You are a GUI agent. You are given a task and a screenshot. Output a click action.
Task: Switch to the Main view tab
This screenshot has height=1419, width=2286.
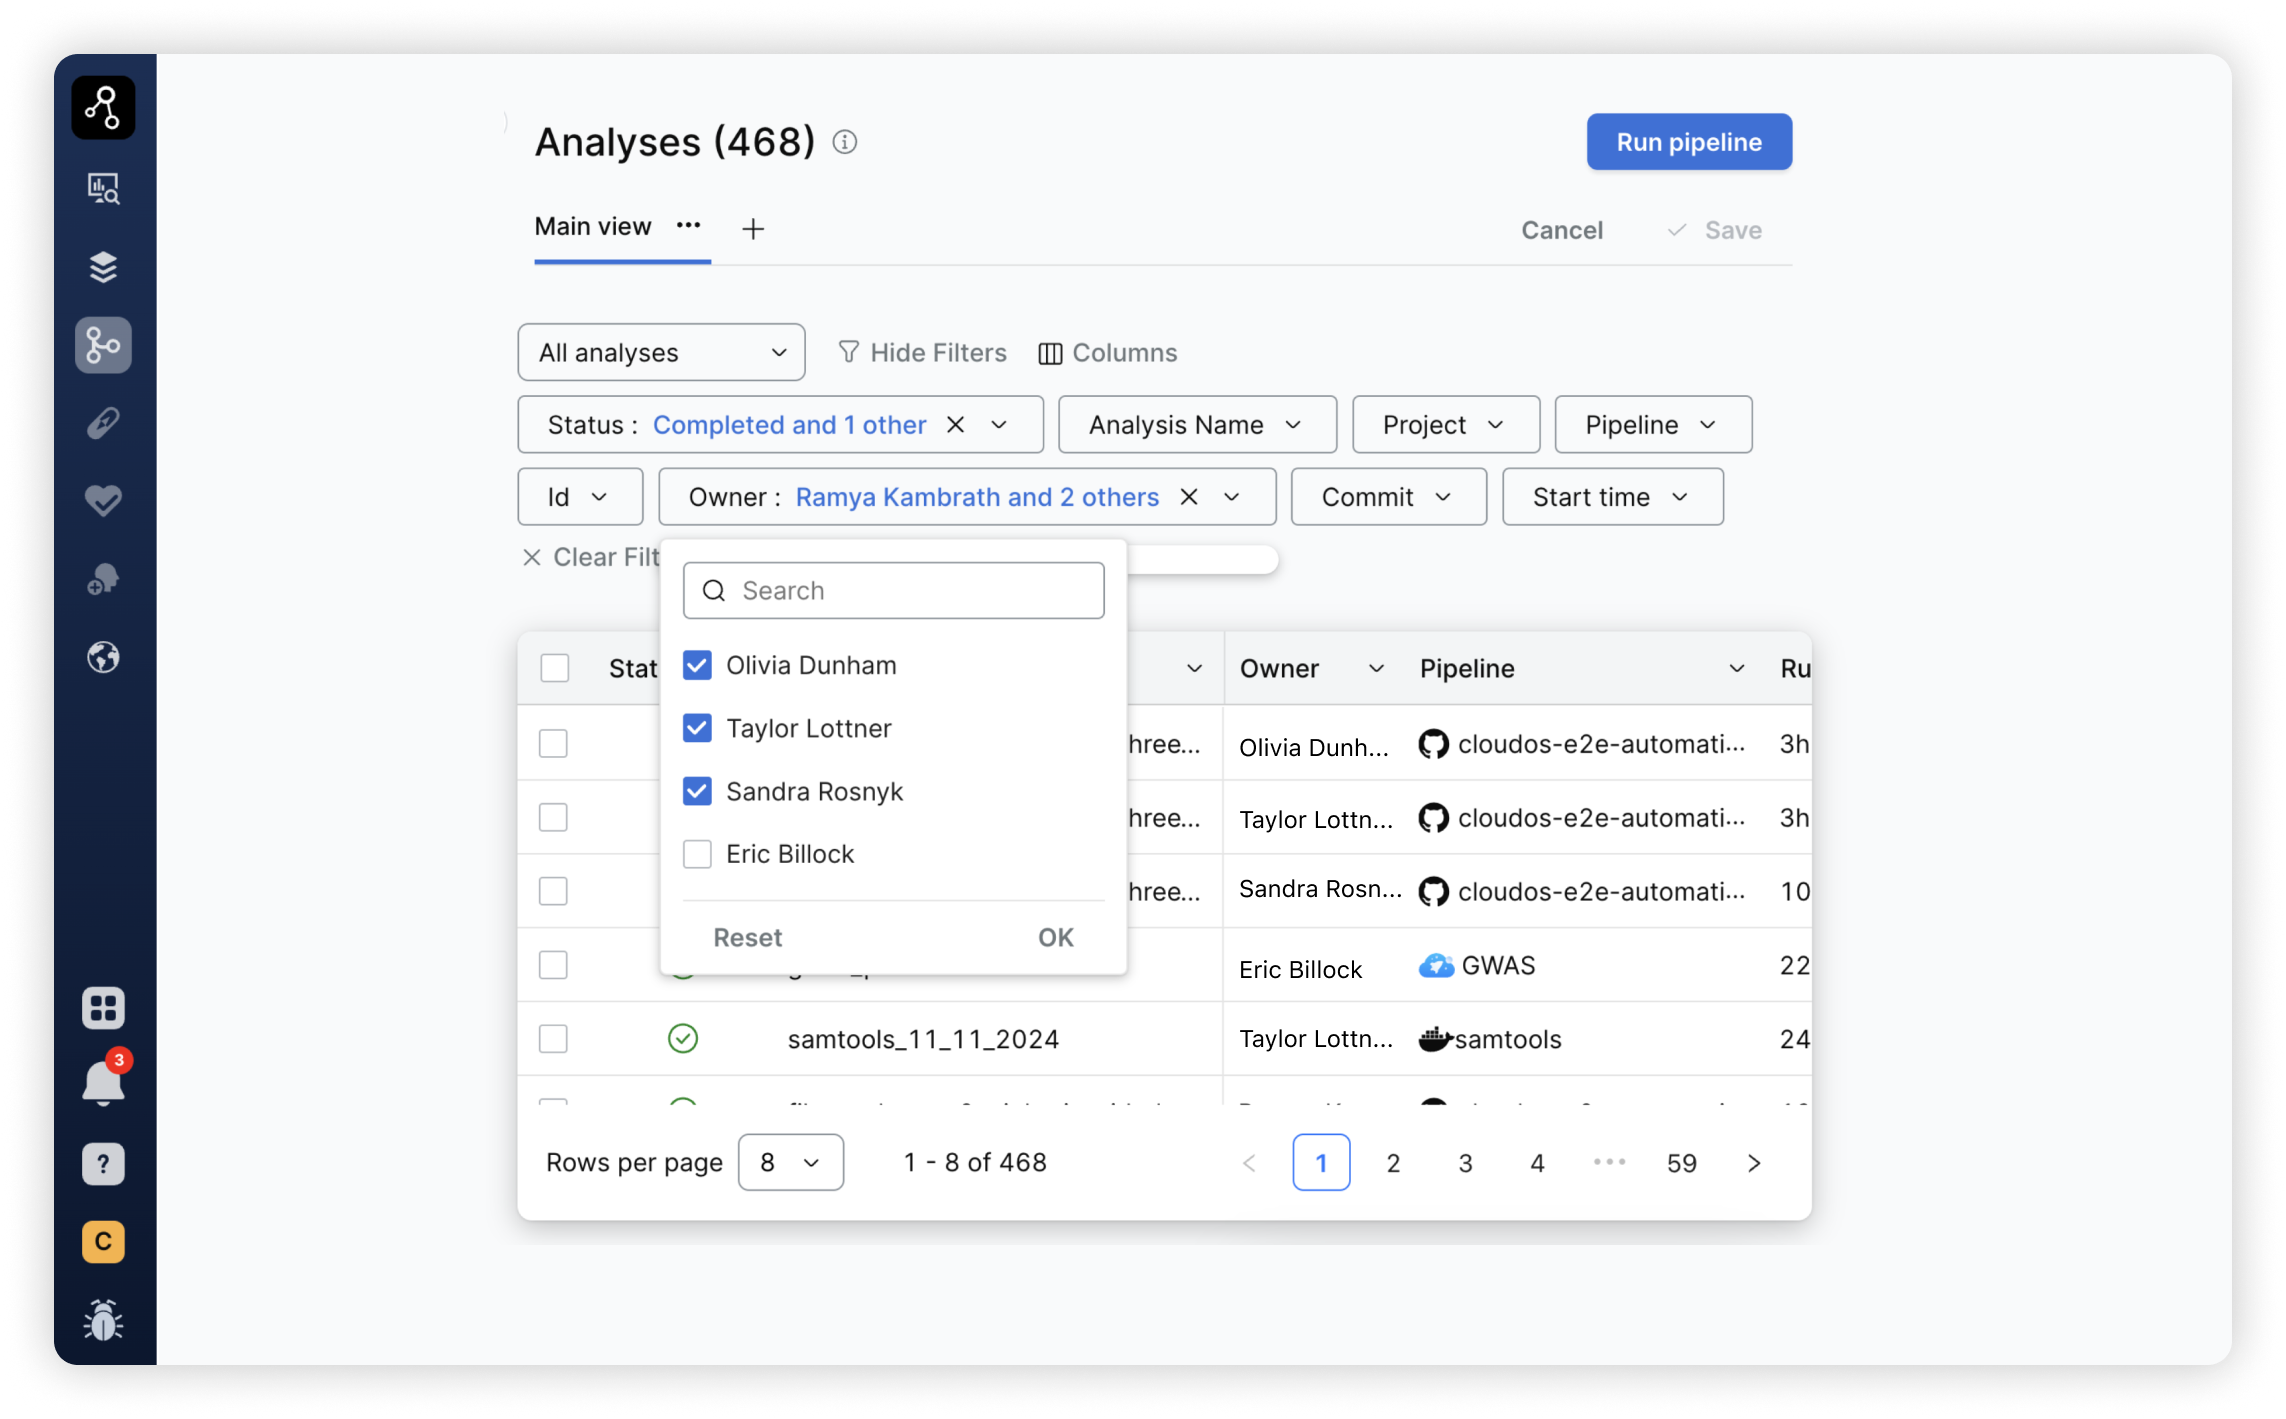[593, 227]
